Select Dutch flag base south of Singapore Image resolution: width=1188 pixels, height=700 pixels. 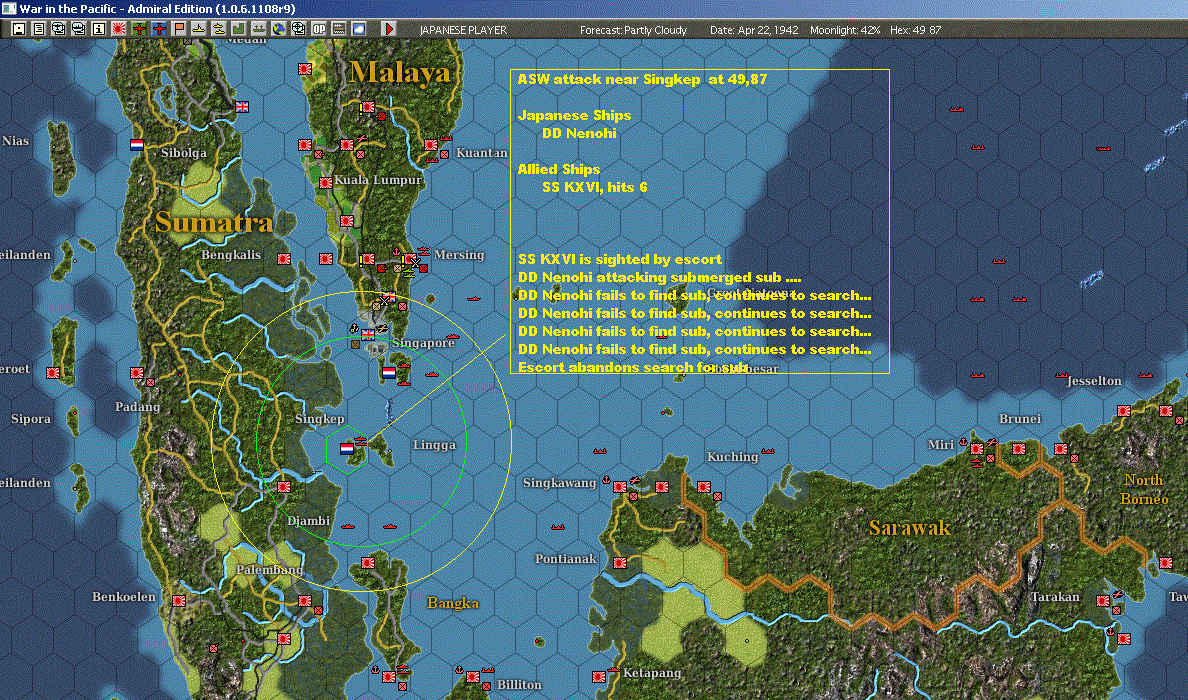[388, 373]
